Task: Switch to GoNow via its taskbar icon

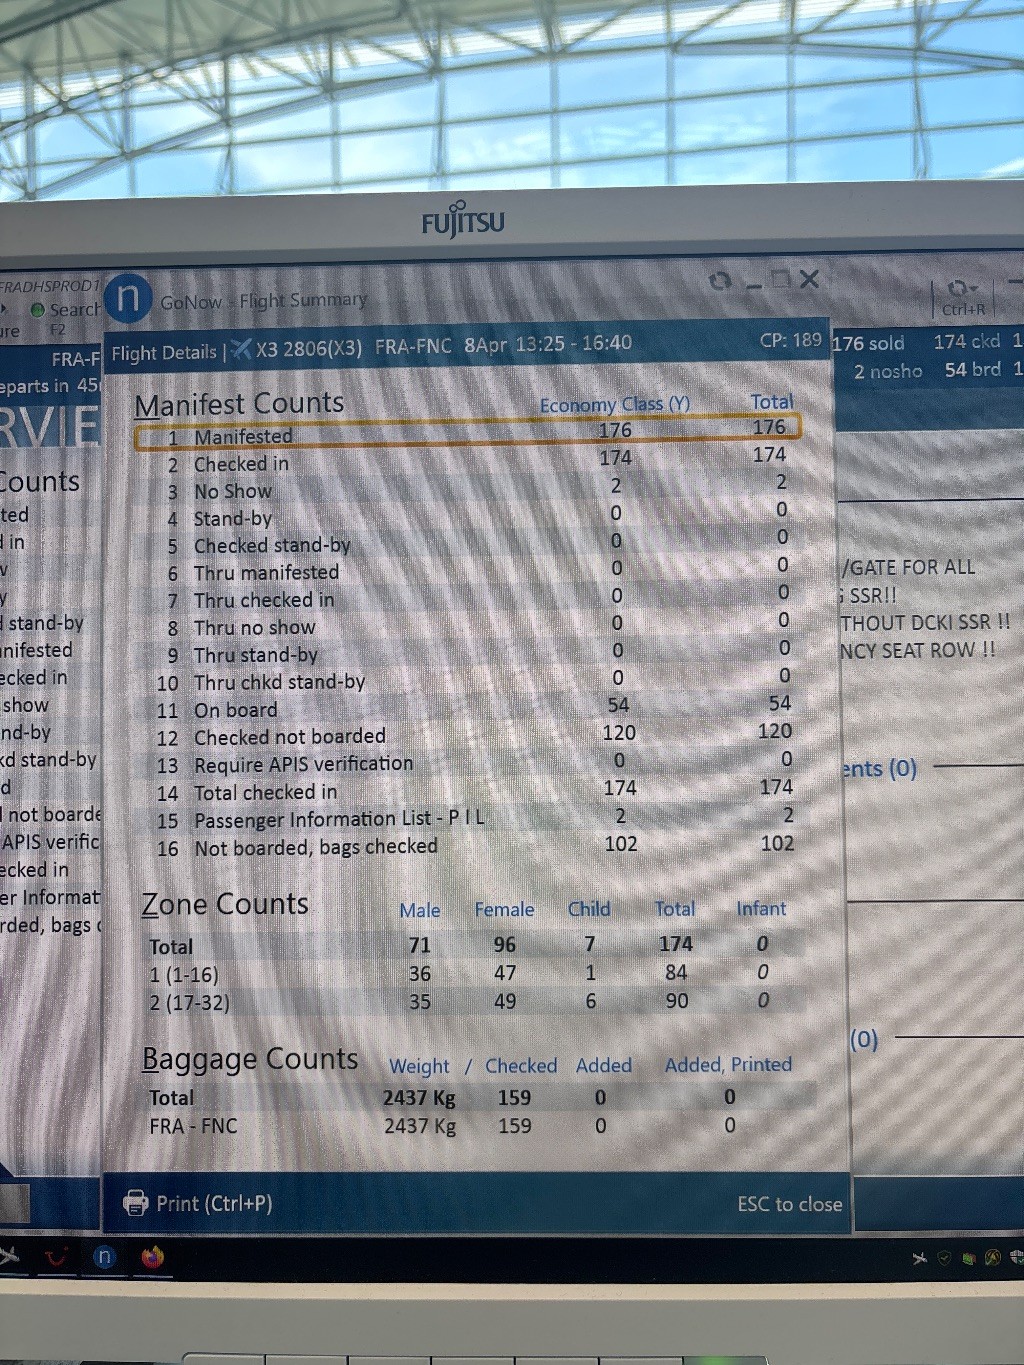Action: tap(104, 1257)
